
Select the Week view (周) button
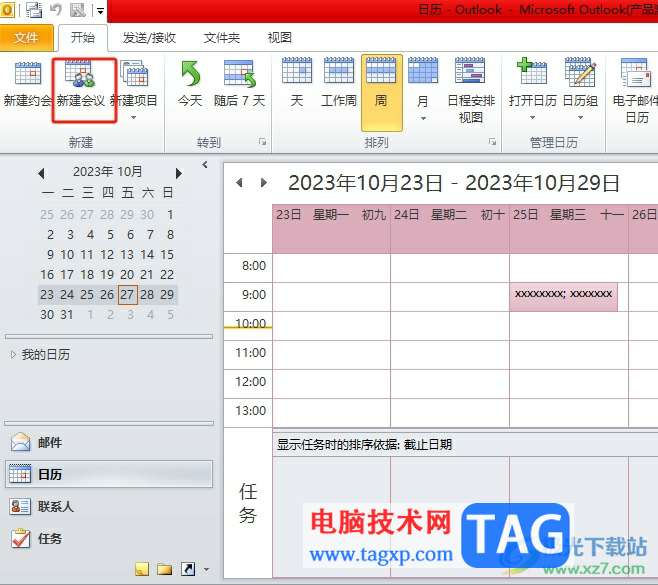tap(381, 92)
